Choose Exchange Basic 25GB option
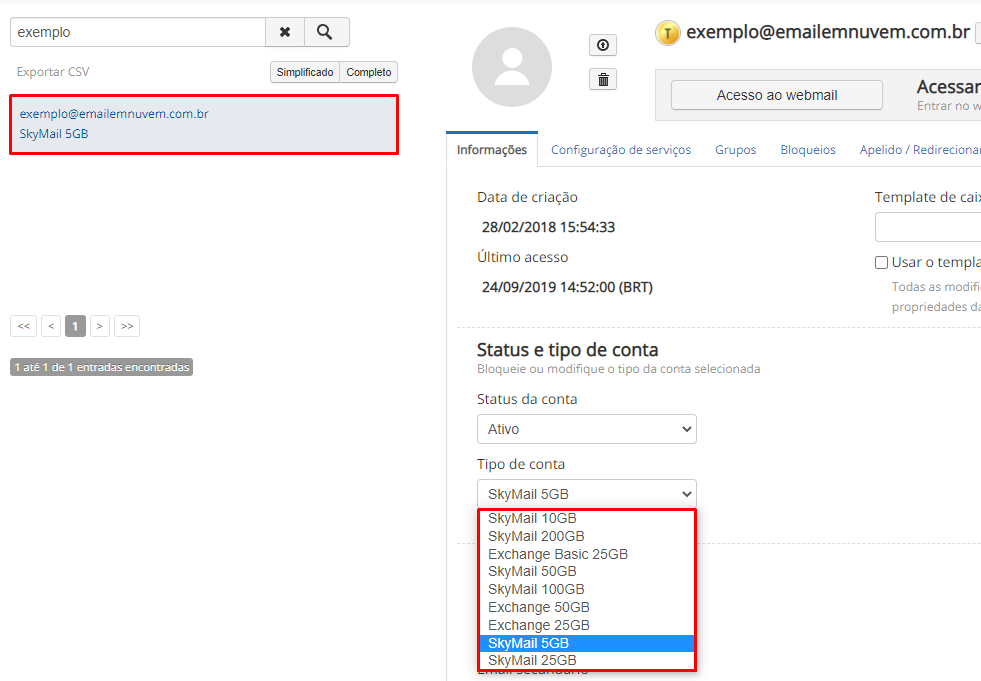981x681 pixels. click(x=587, y=554)
